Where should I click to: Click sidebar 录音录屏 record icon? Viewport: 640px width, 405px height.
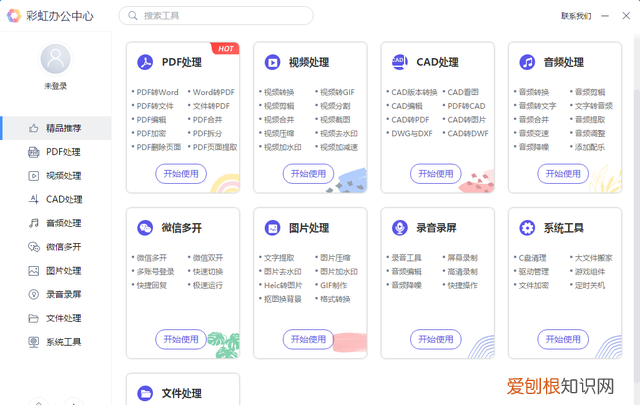coord(33,294)
